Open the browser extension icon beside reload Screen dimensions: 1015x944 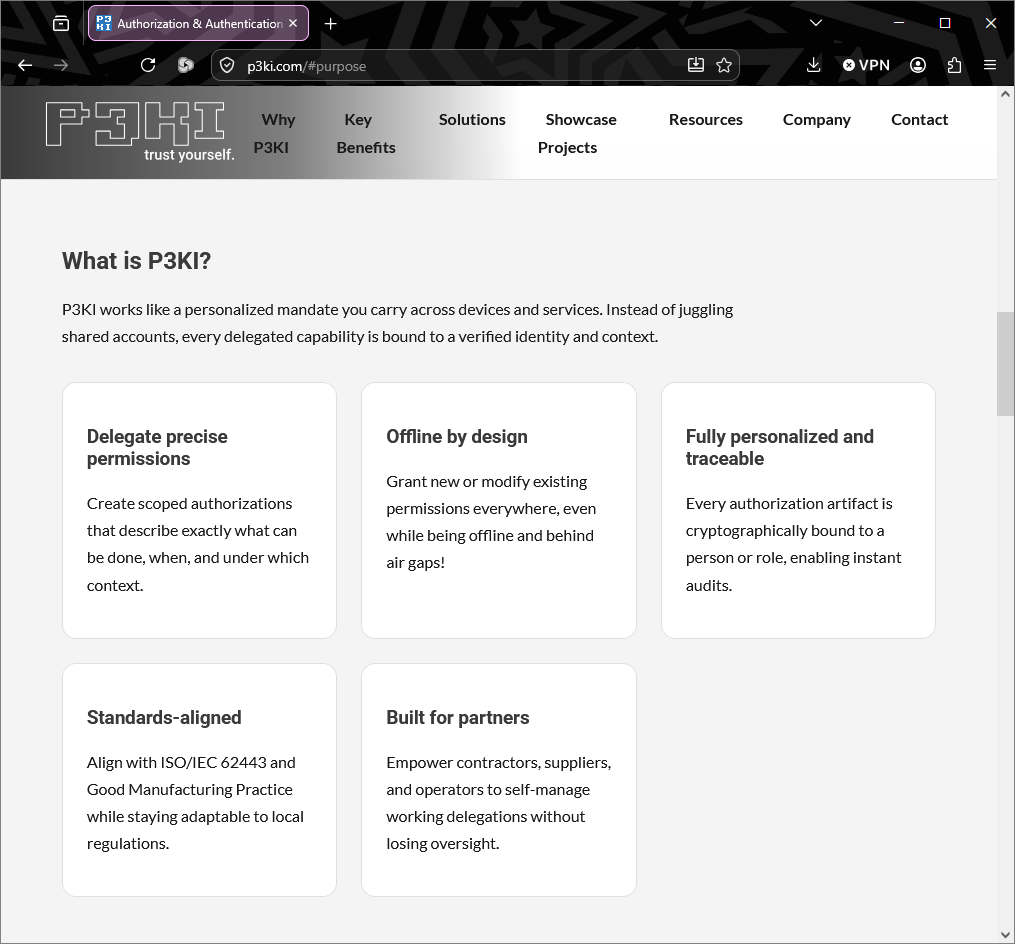[186, 65]
